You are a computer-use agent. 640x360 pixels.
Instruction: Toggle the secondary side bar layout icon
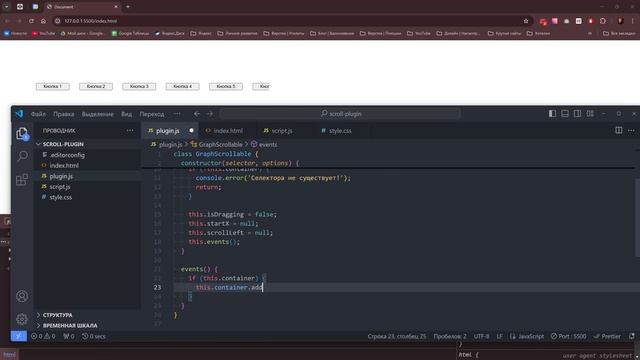click(x=578, y=113)
